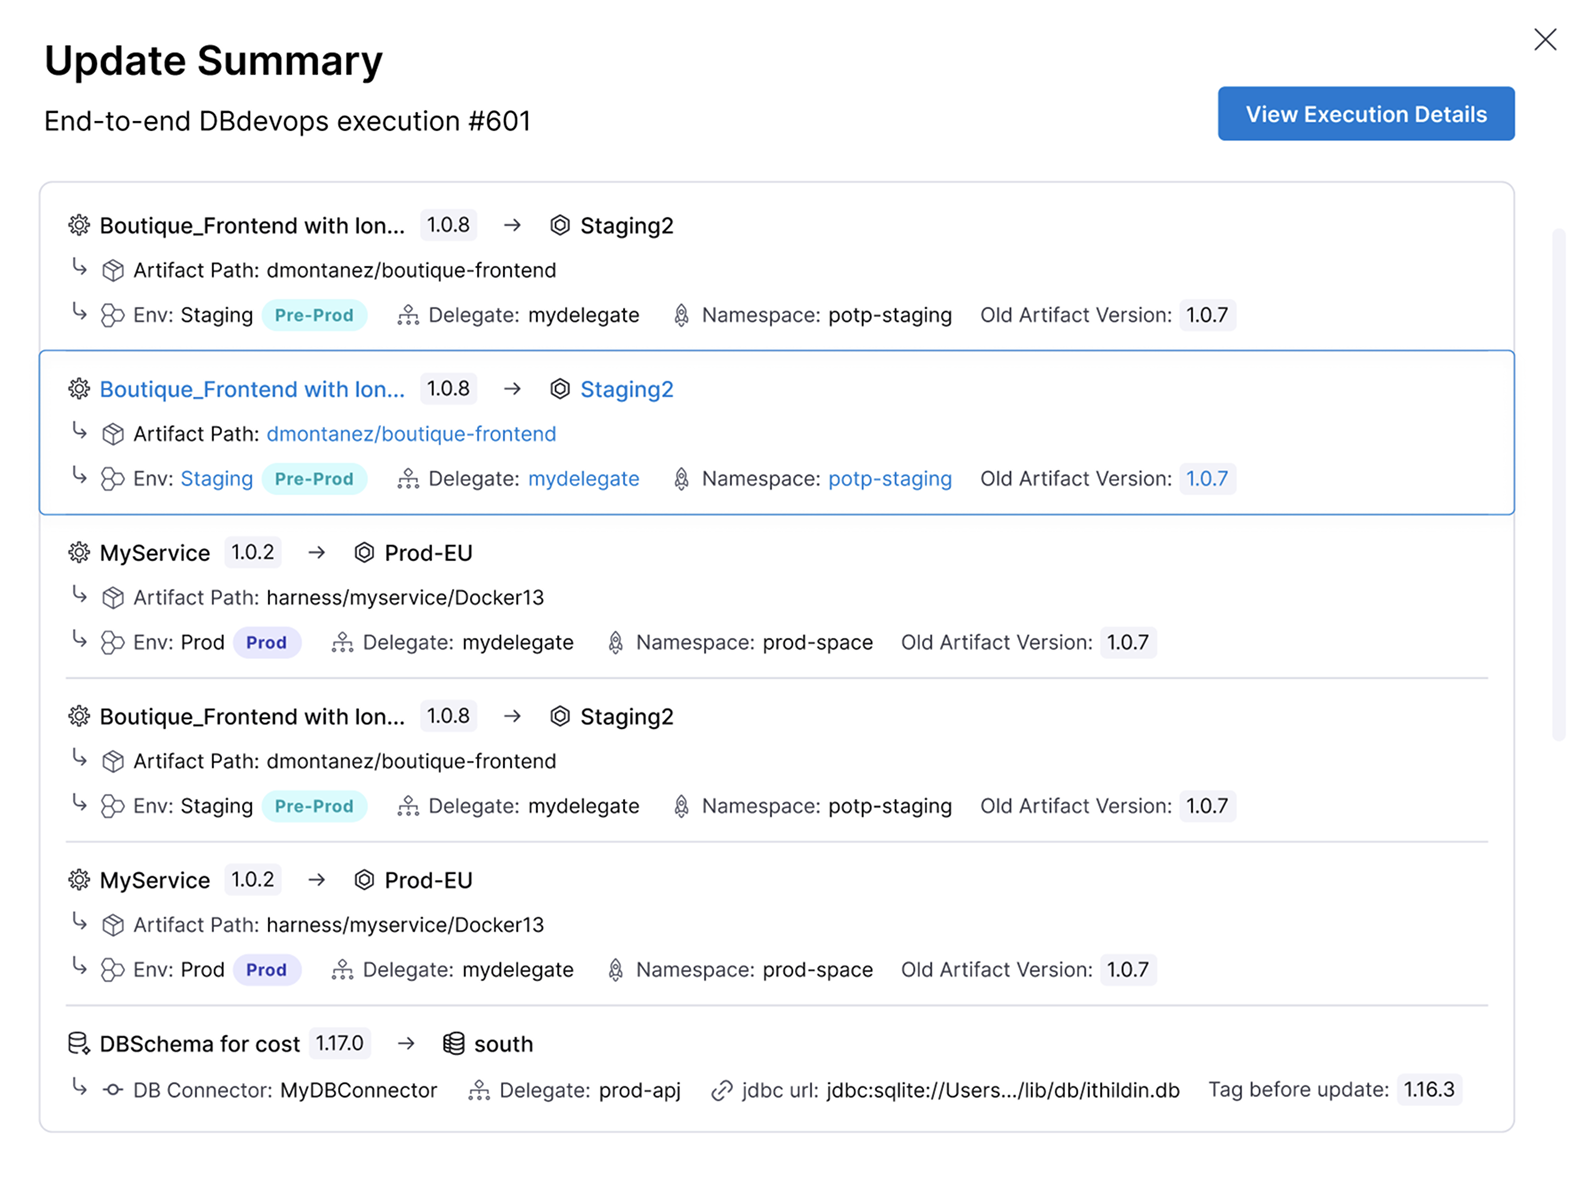Viewport: 1587px width, 1193px height.
Task: Click the purple Prod environment badge
Action: (x=266, y=643)
